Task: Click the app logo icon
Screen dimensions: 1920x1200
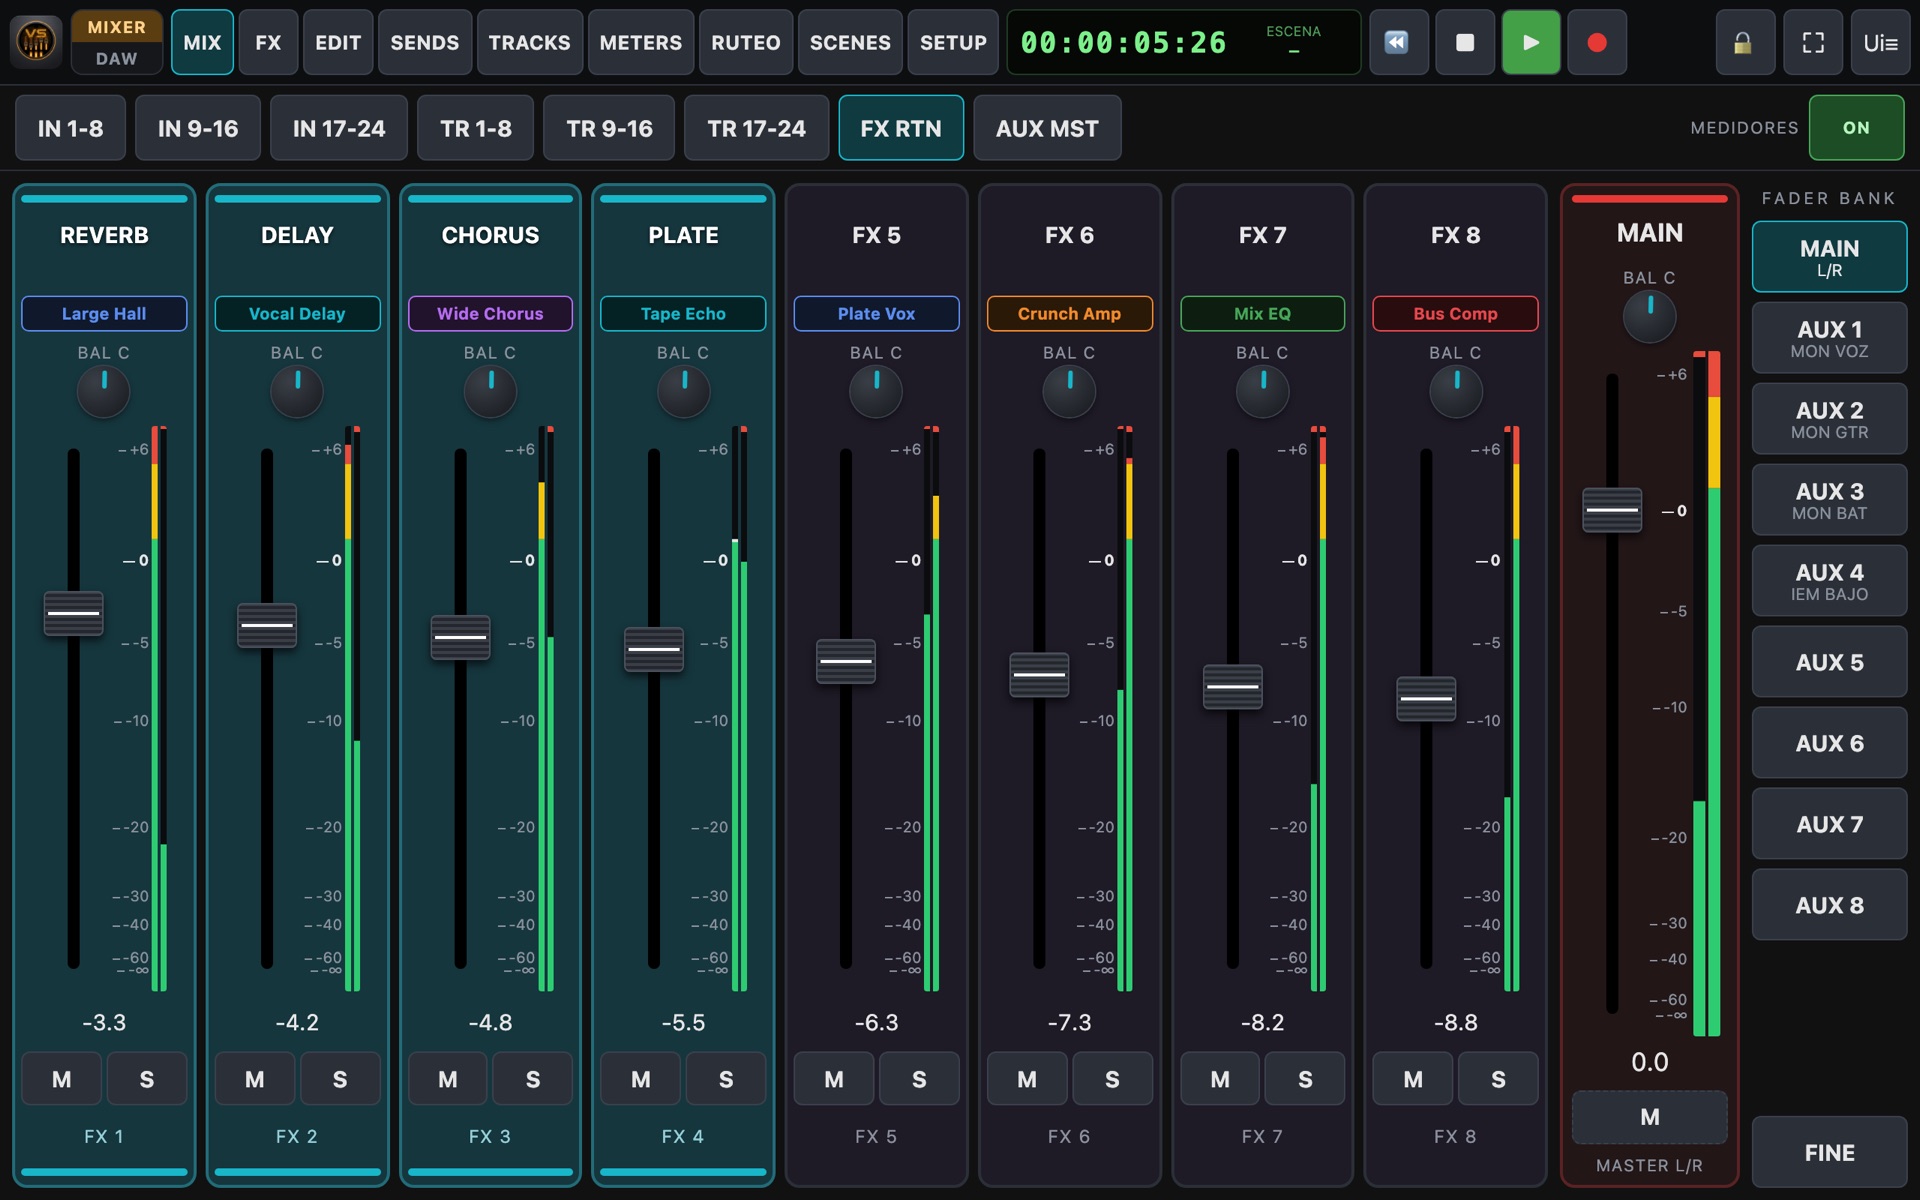Action: point(36,42)
